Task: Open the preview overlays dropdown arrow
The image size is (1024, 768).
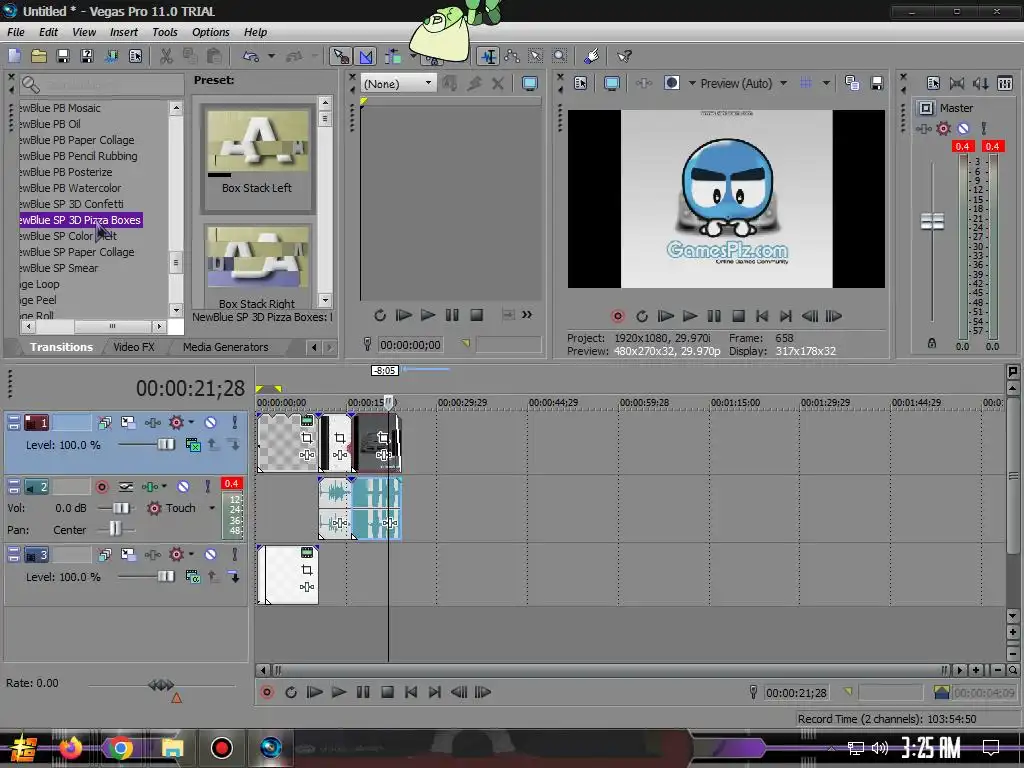Action: click(x=826, y=83)
